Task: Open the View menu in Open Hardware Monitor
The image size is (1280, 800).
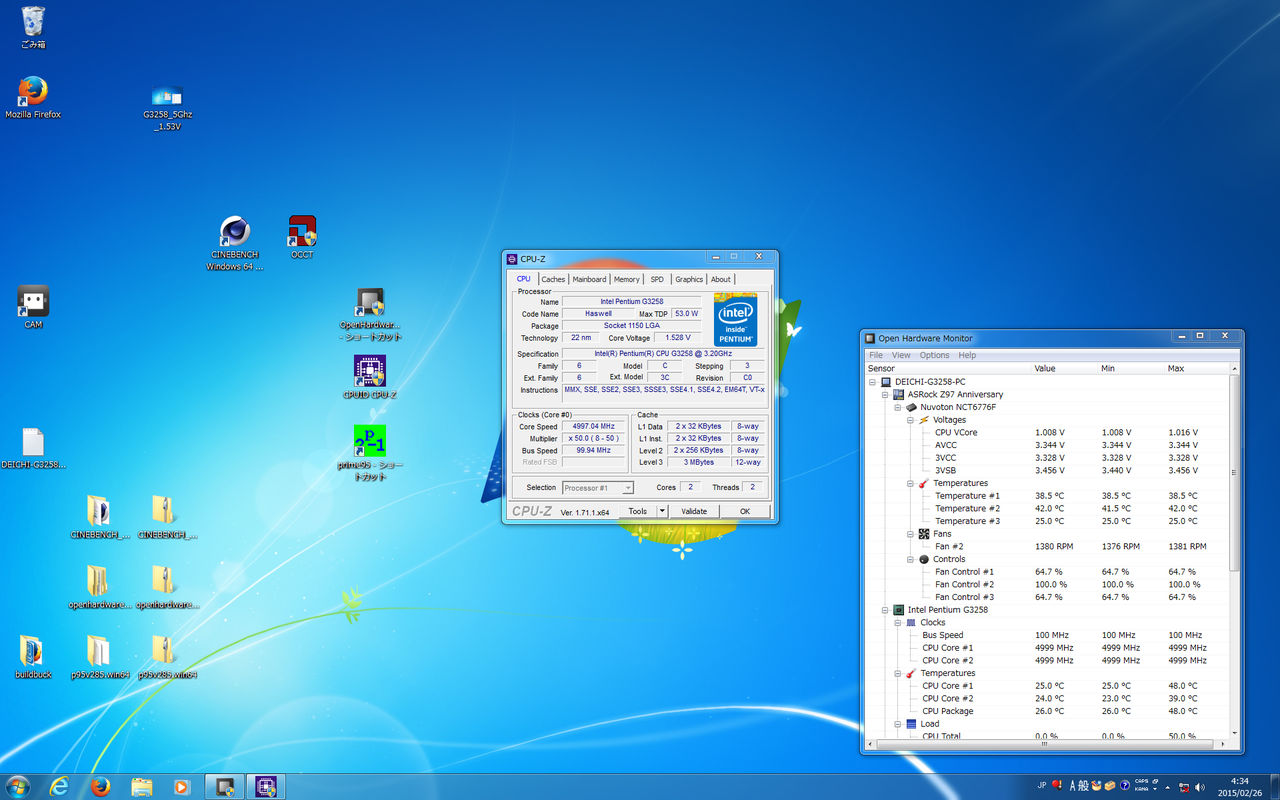Action: (901, 355)
